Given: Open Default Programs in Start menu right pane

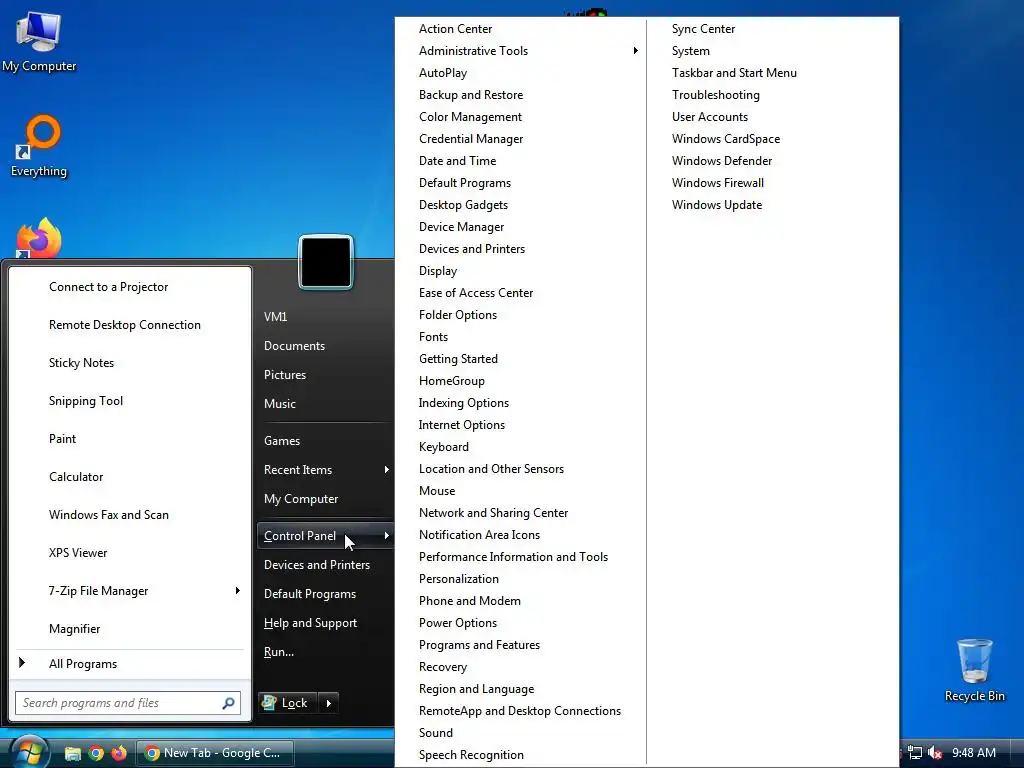Looking at the screenshot, I should click(x=310, y=594).
